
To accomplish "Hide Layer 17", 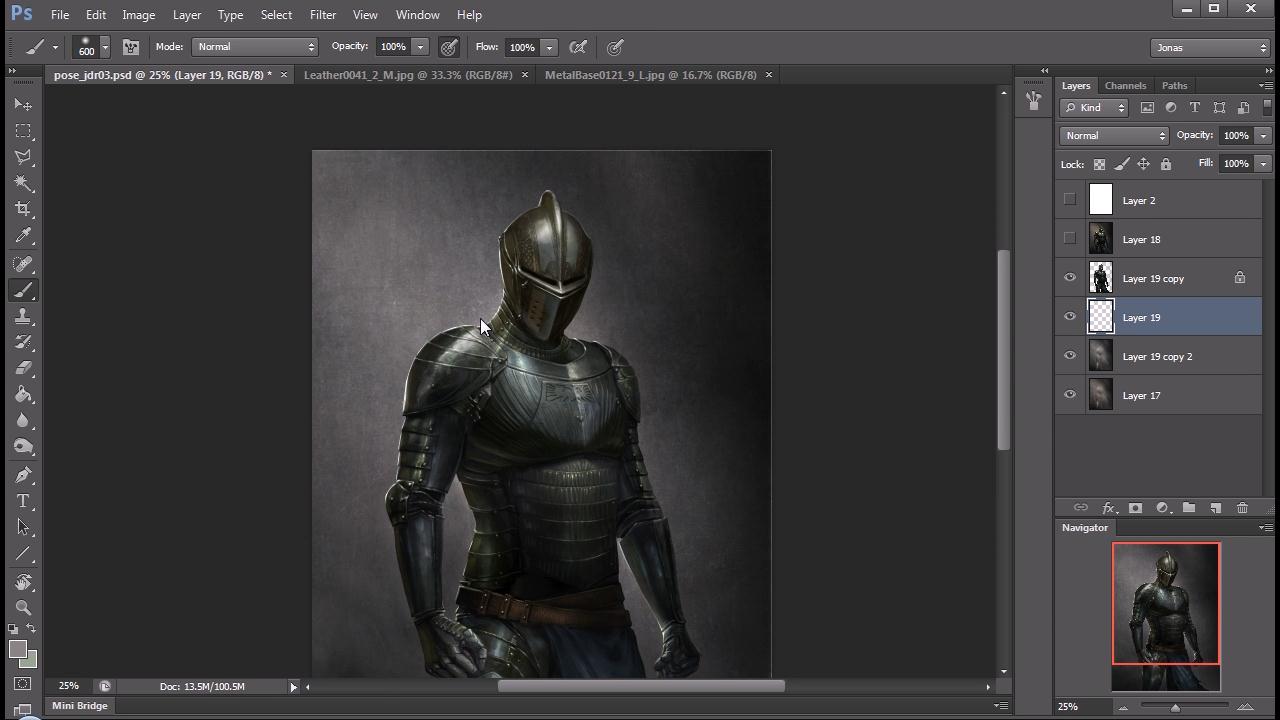I will click(1070, 395).
